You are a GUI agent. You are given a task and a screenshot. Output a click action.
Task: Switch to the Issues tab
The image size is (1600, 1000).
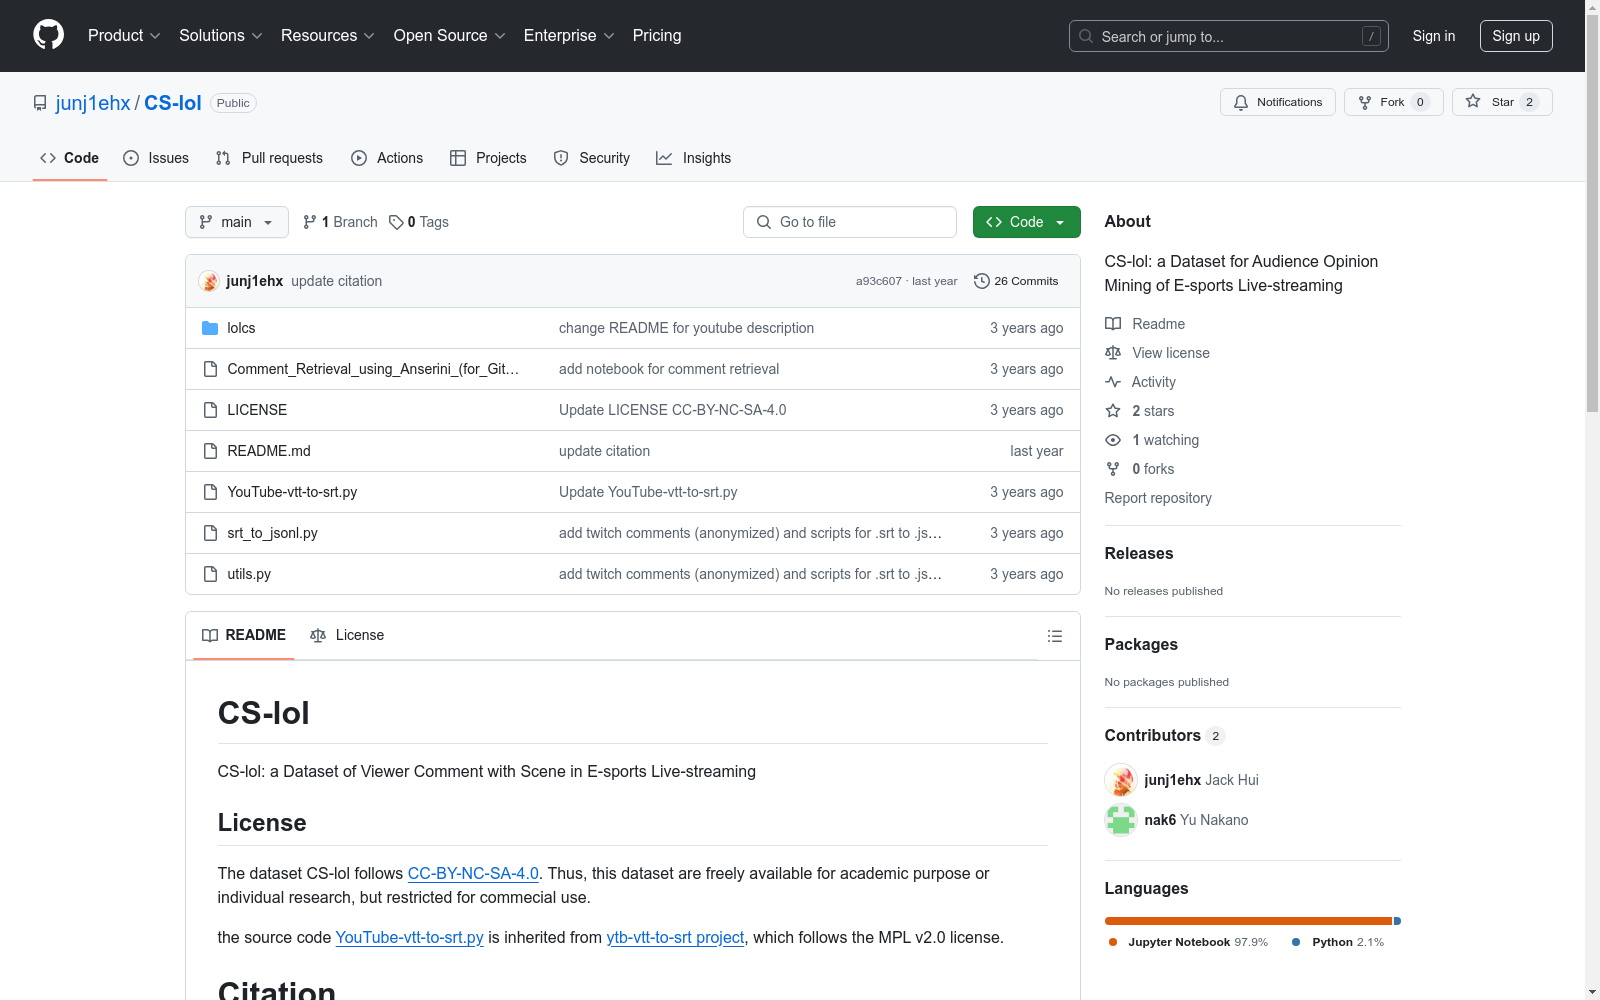[156, 158]
